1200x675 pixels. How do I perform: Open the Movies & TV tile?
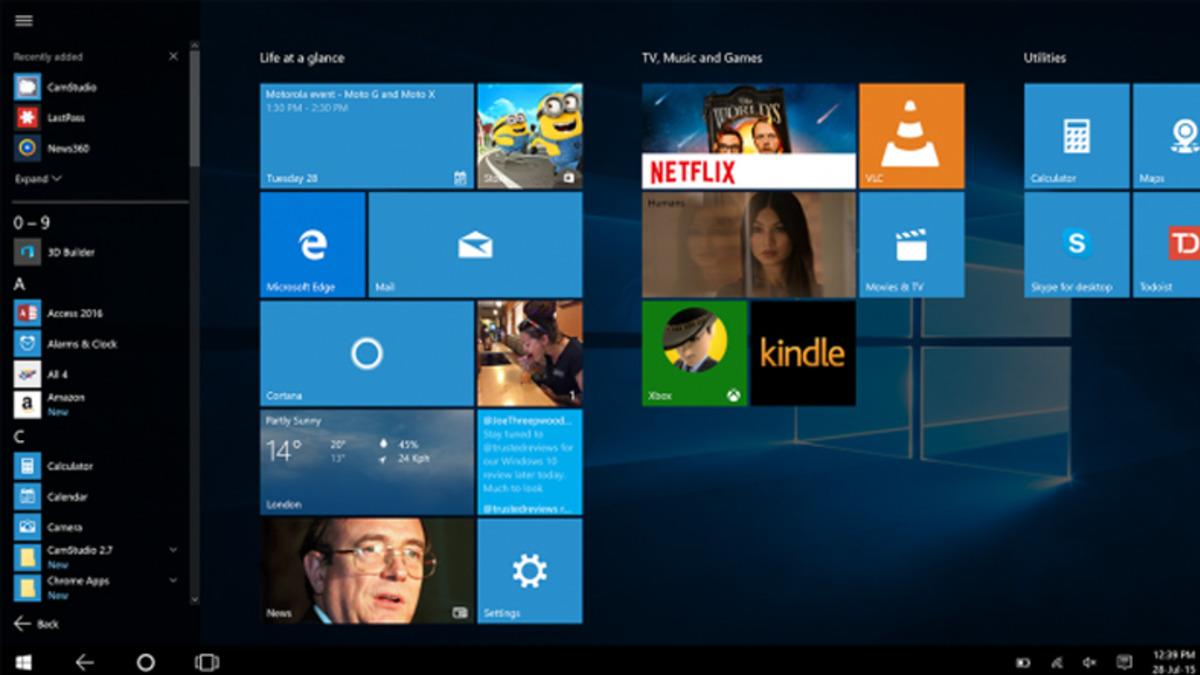[911, 244]
